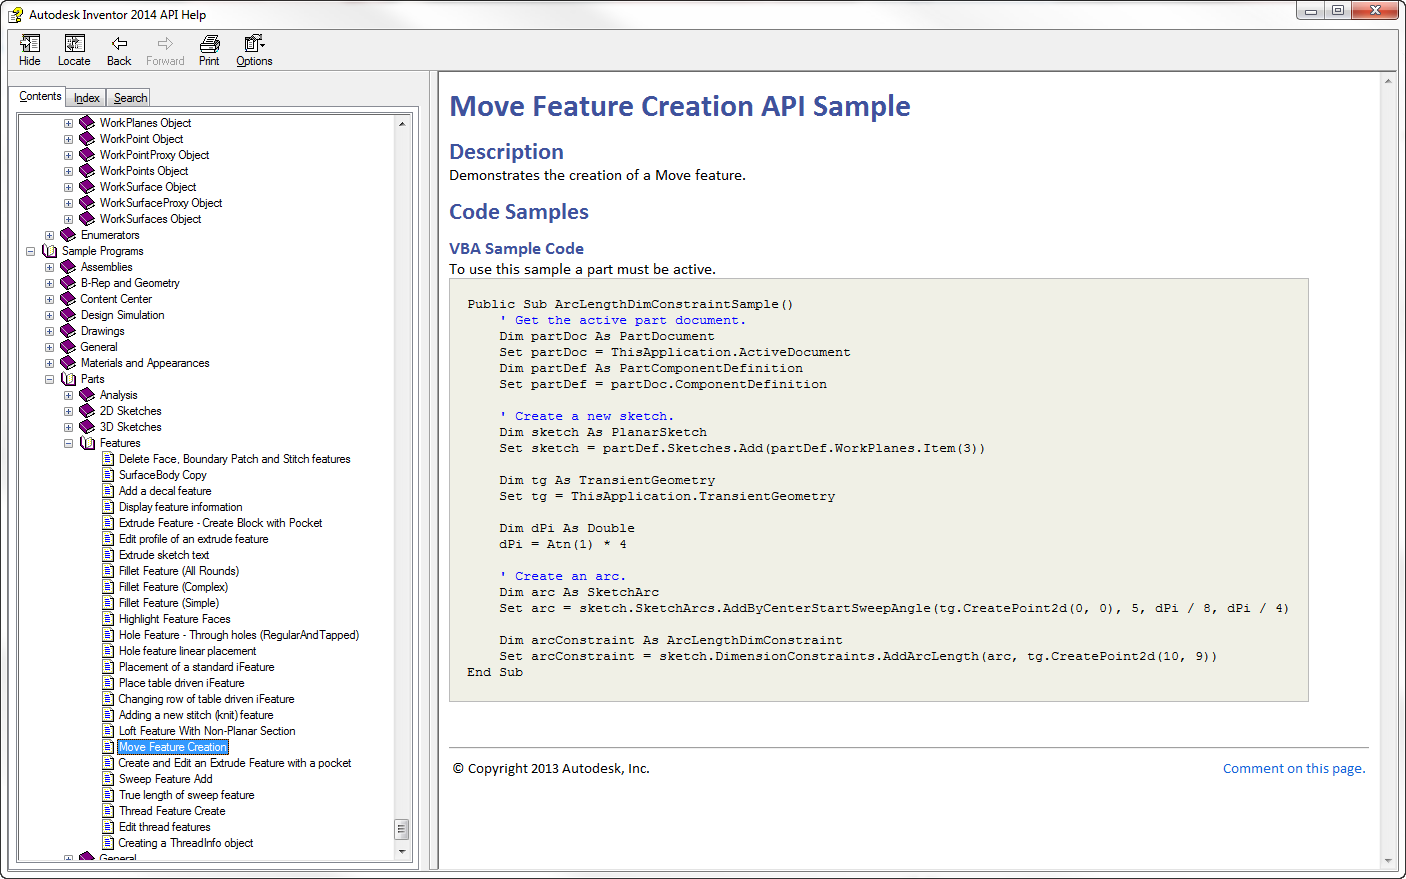The image size is (1406, 879).
Task: Select the Move Feature Creation topic
Action: tap(173, 747)
